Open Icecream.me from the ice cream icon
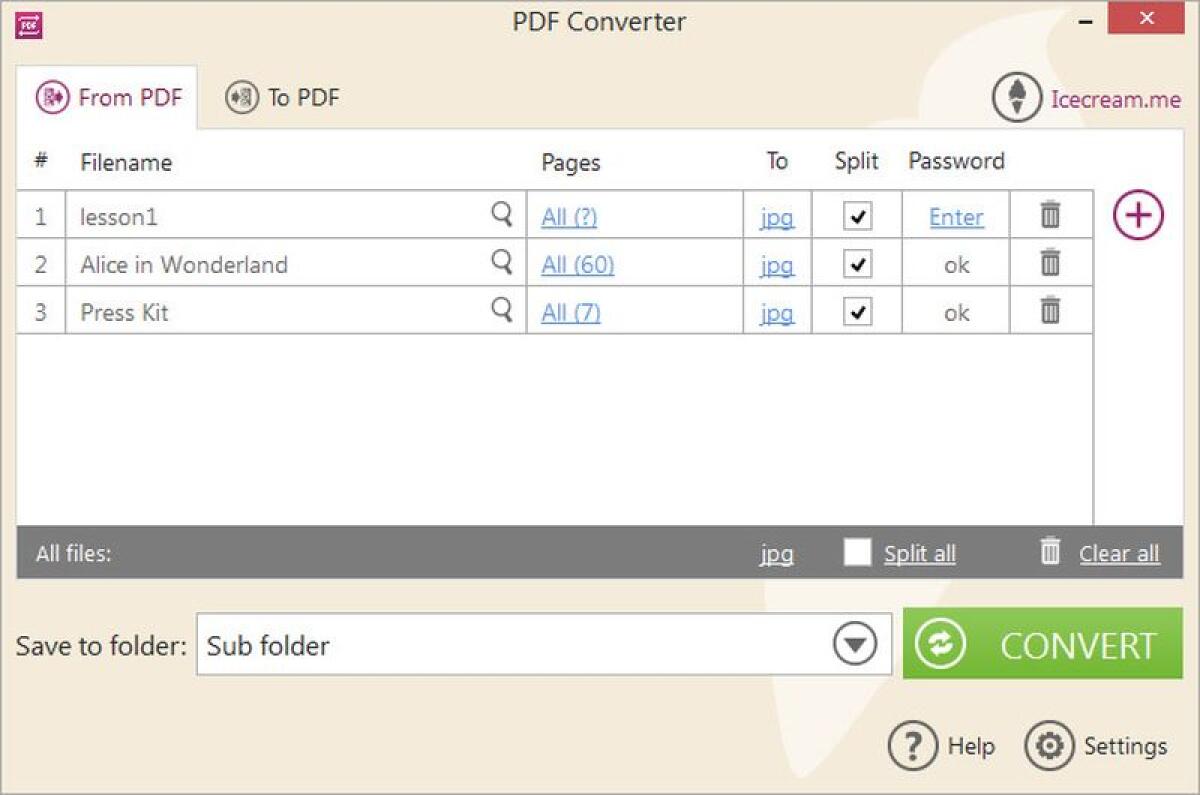Screen dimensions: 1200x795 pos(1016,98)
